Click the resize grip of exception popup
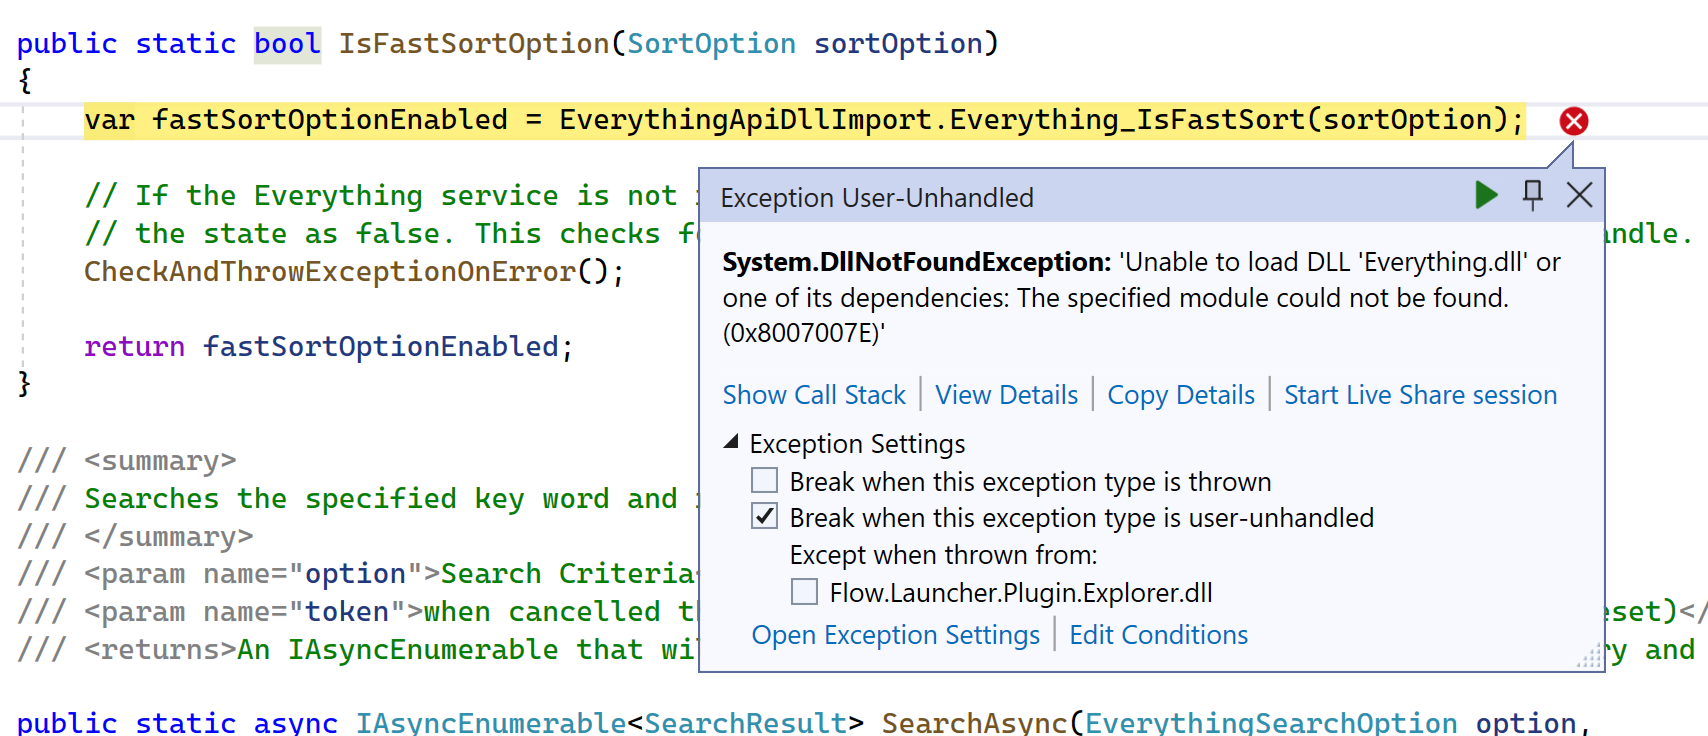The image size is (1708, 736). coord(1589,657)
